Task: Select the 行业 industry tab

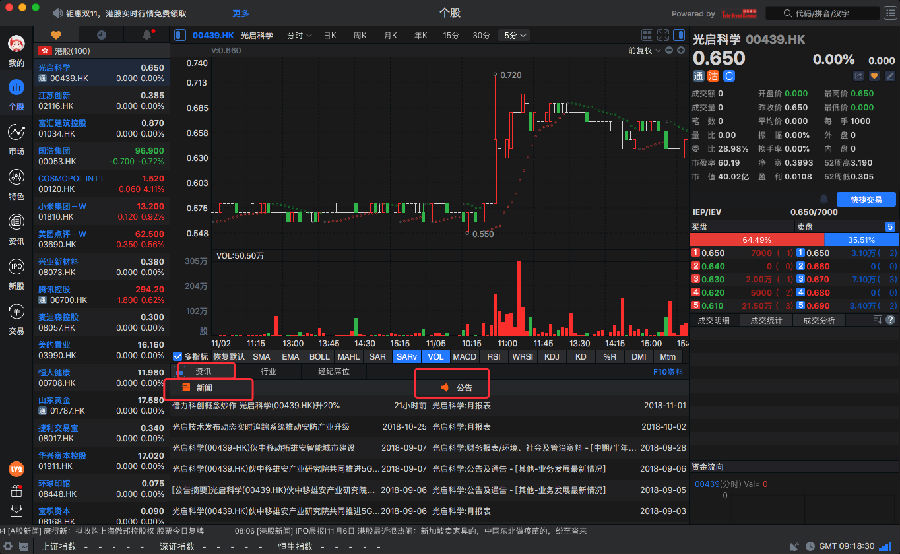Action: pos(269,371)
